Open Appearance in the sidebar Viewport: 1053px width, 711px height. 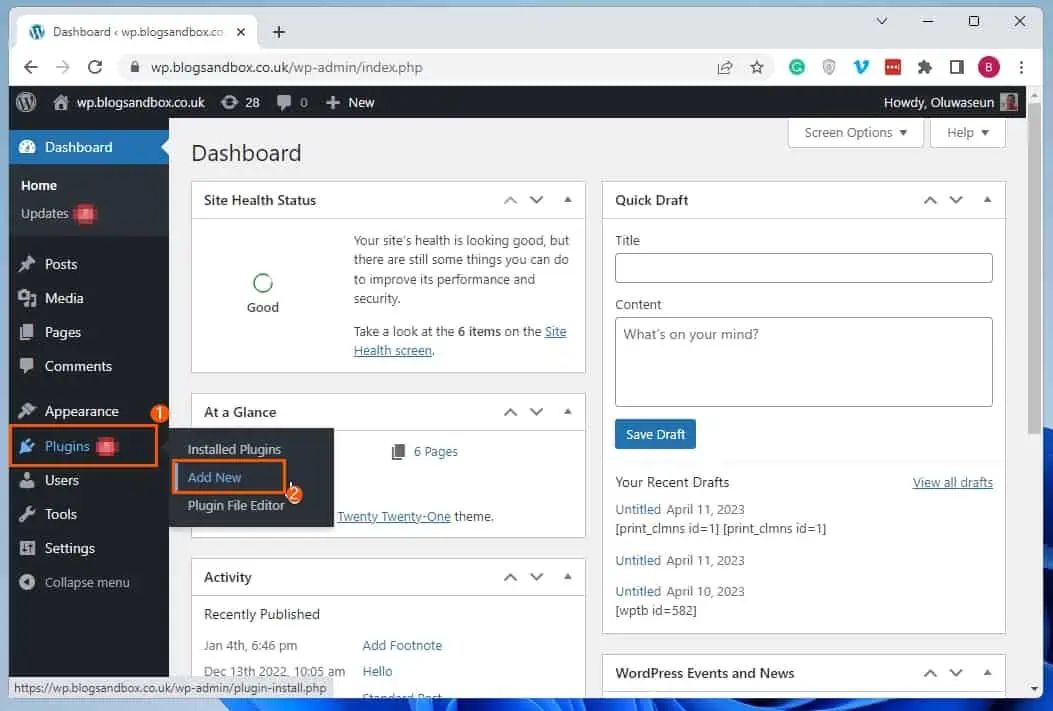tap(89, 411)
